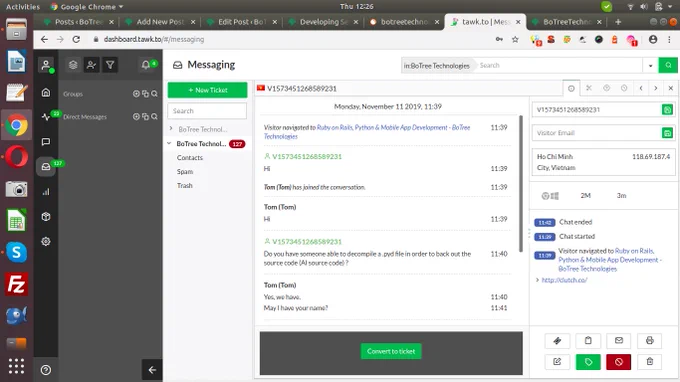Select the scissors tab in details panel
Viewport: 680px width, 382px height.
(589, 88)
